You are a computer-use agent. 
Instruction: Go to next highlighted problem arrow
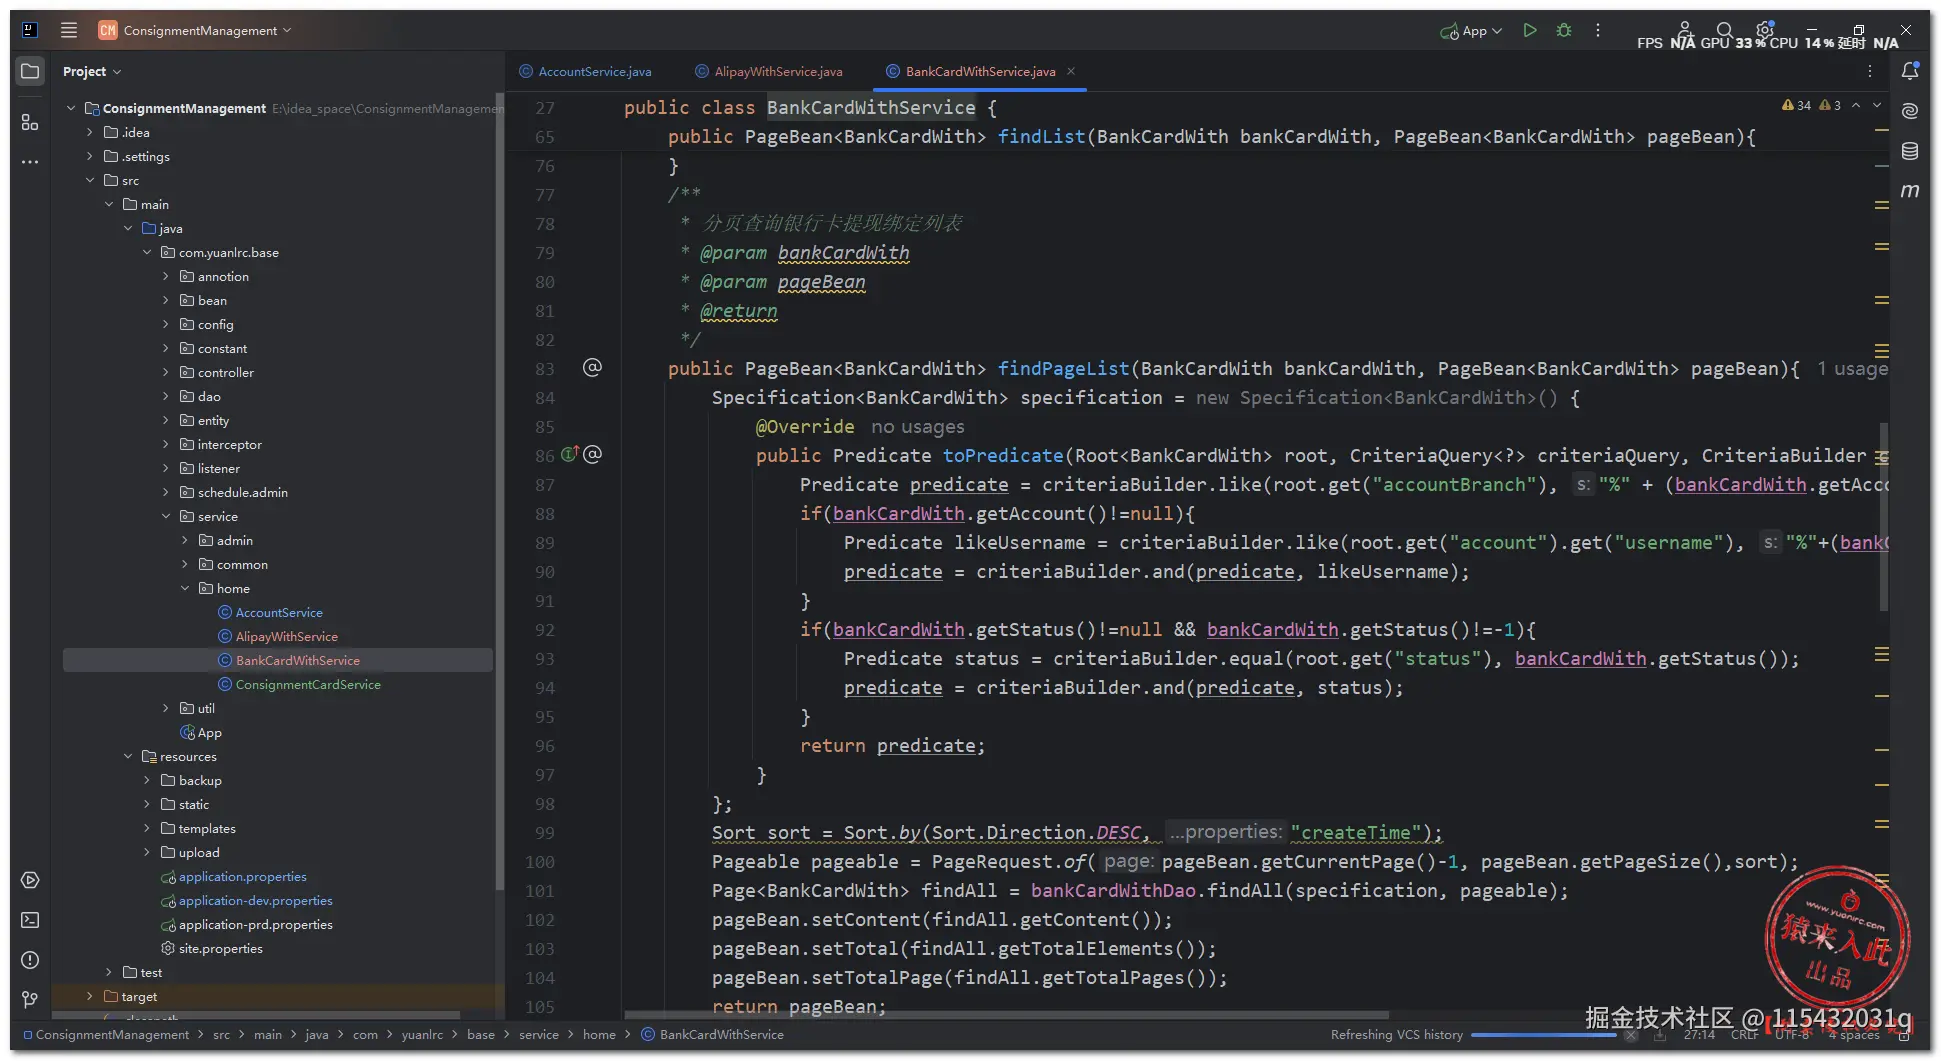[1877, 105]
